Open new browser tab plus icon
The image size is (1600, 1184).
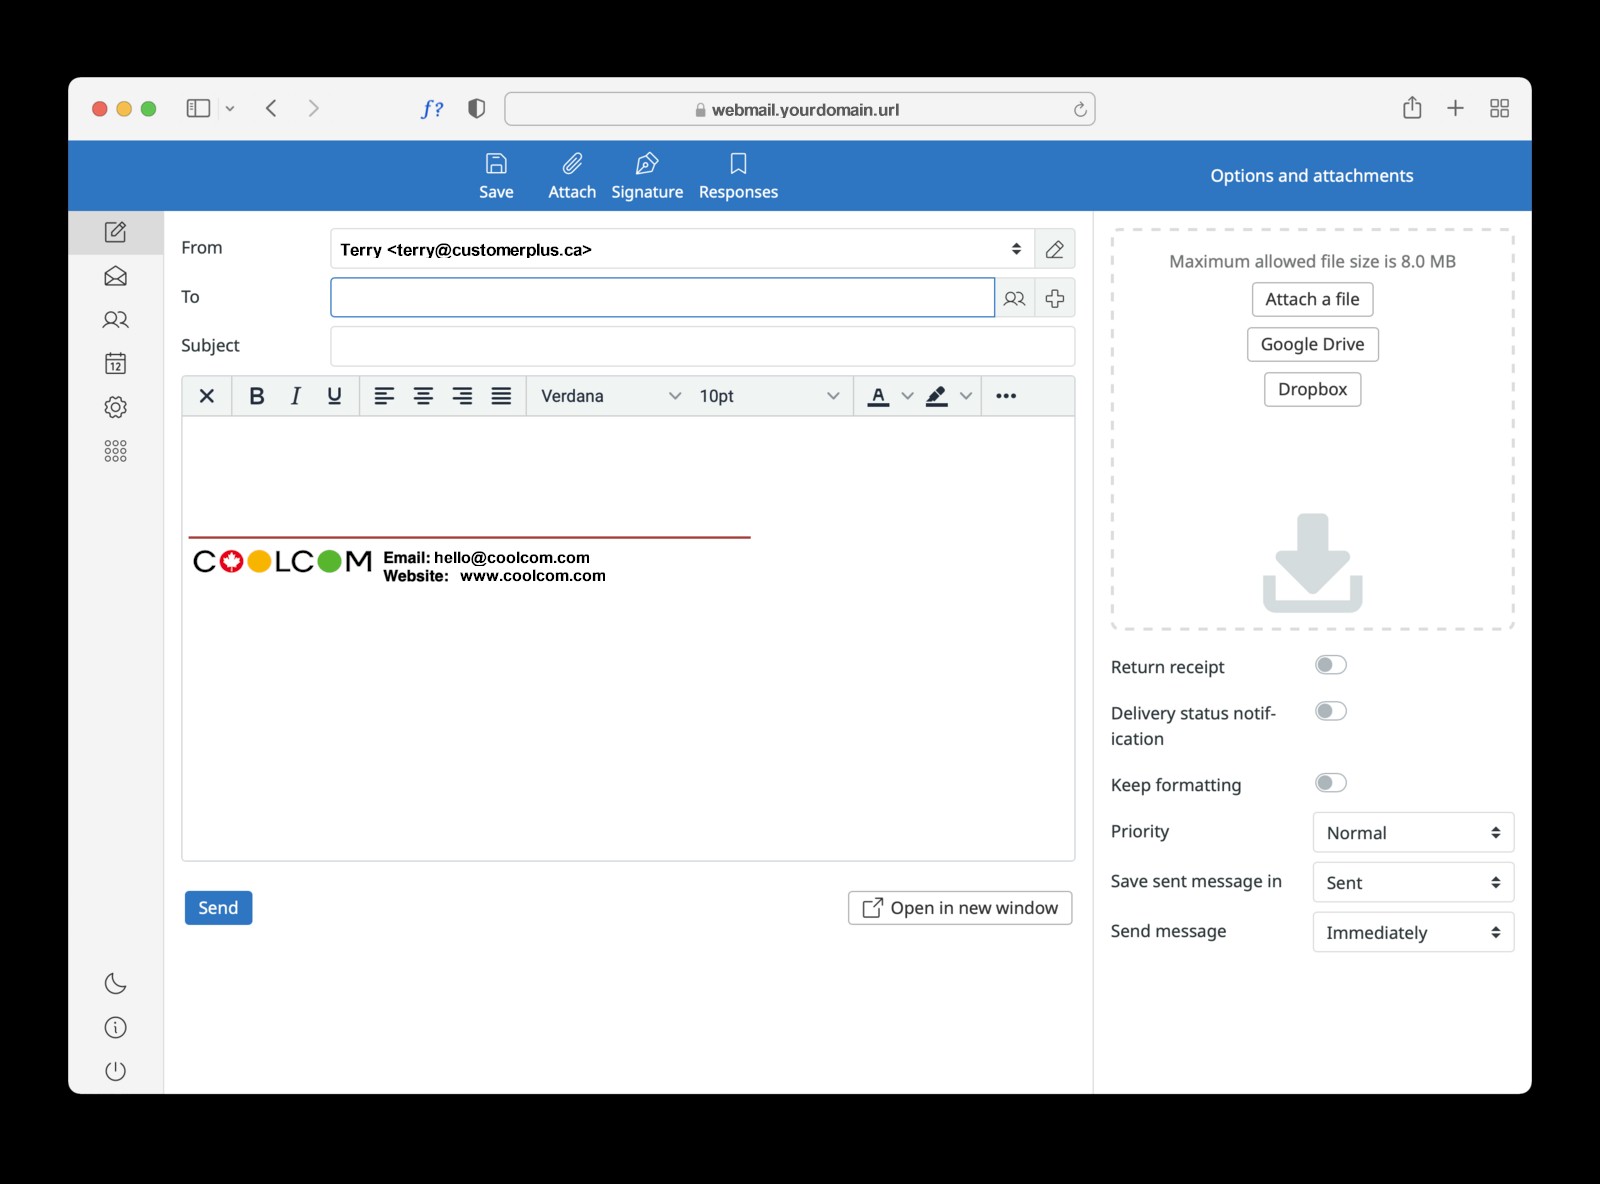click(1456, 108)
